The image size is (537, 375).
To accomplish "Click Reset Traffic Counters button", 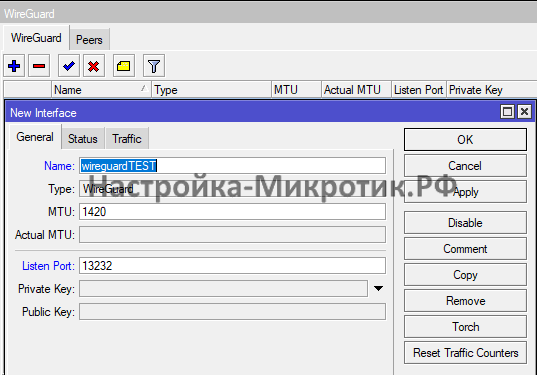I will [x=465, y=353].
